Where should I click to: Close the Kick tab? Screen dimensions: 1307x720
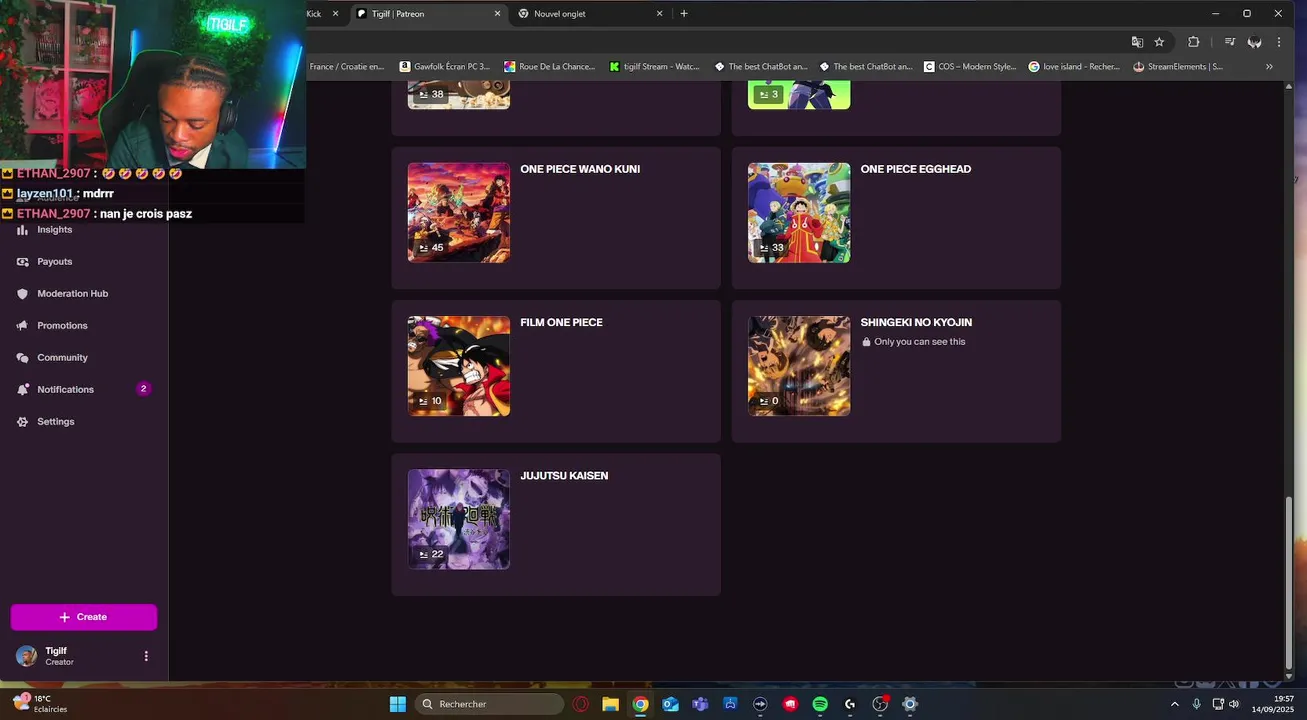tap(335, 14)
